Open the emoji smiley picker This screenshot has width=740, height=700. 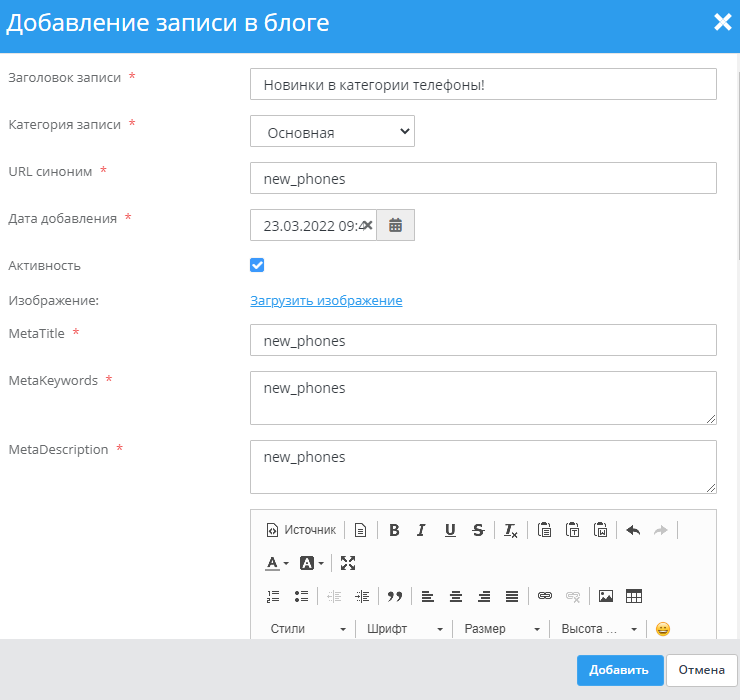662,629
